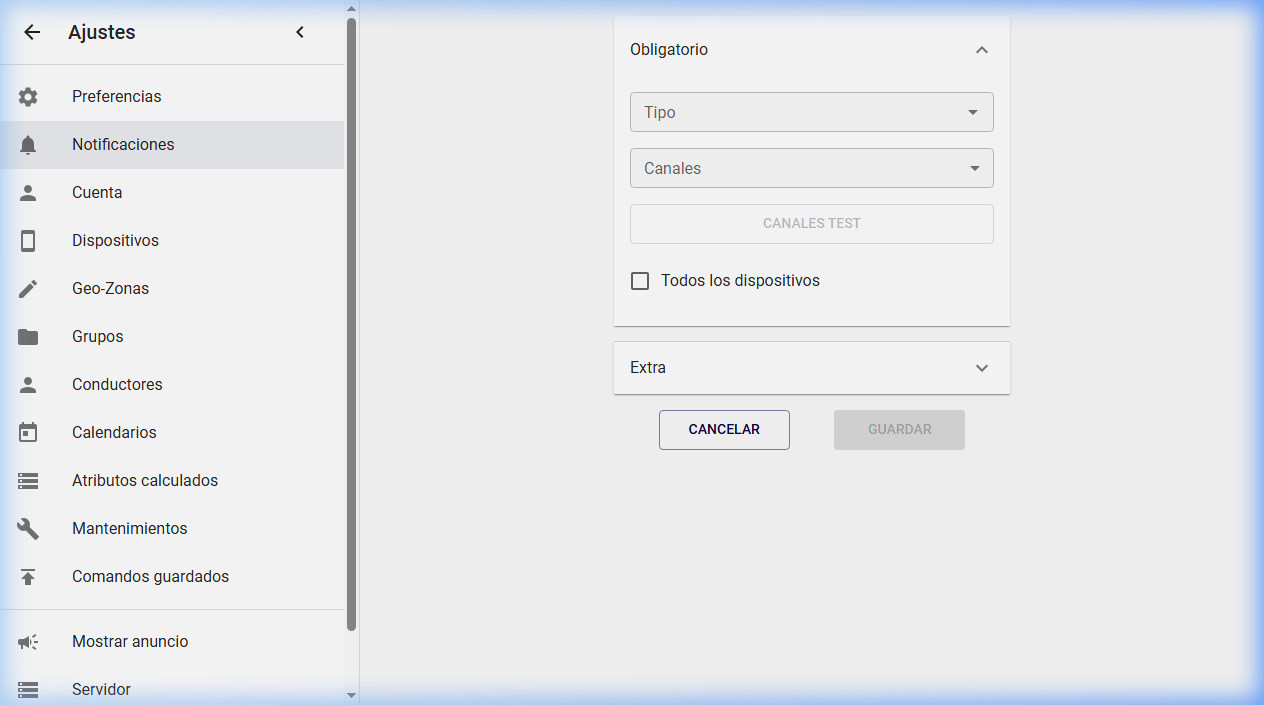Viewport: 1264px width, 705px height.
Task: Open Atributos calculados
Action: click(172, 481)
